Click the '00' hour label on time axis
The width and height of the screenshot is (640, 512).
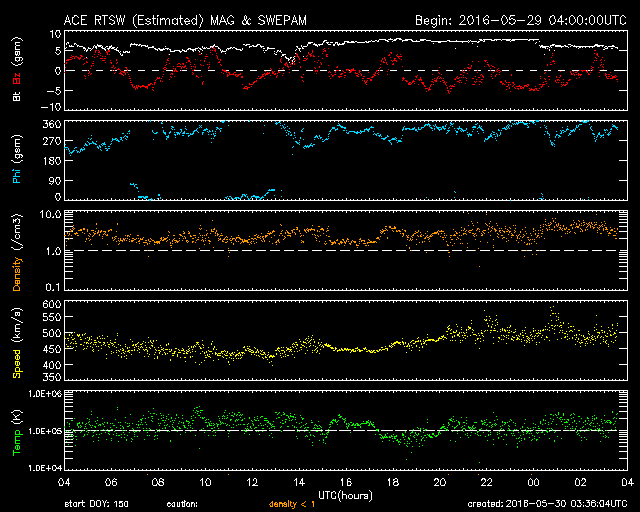click(533, 483)
